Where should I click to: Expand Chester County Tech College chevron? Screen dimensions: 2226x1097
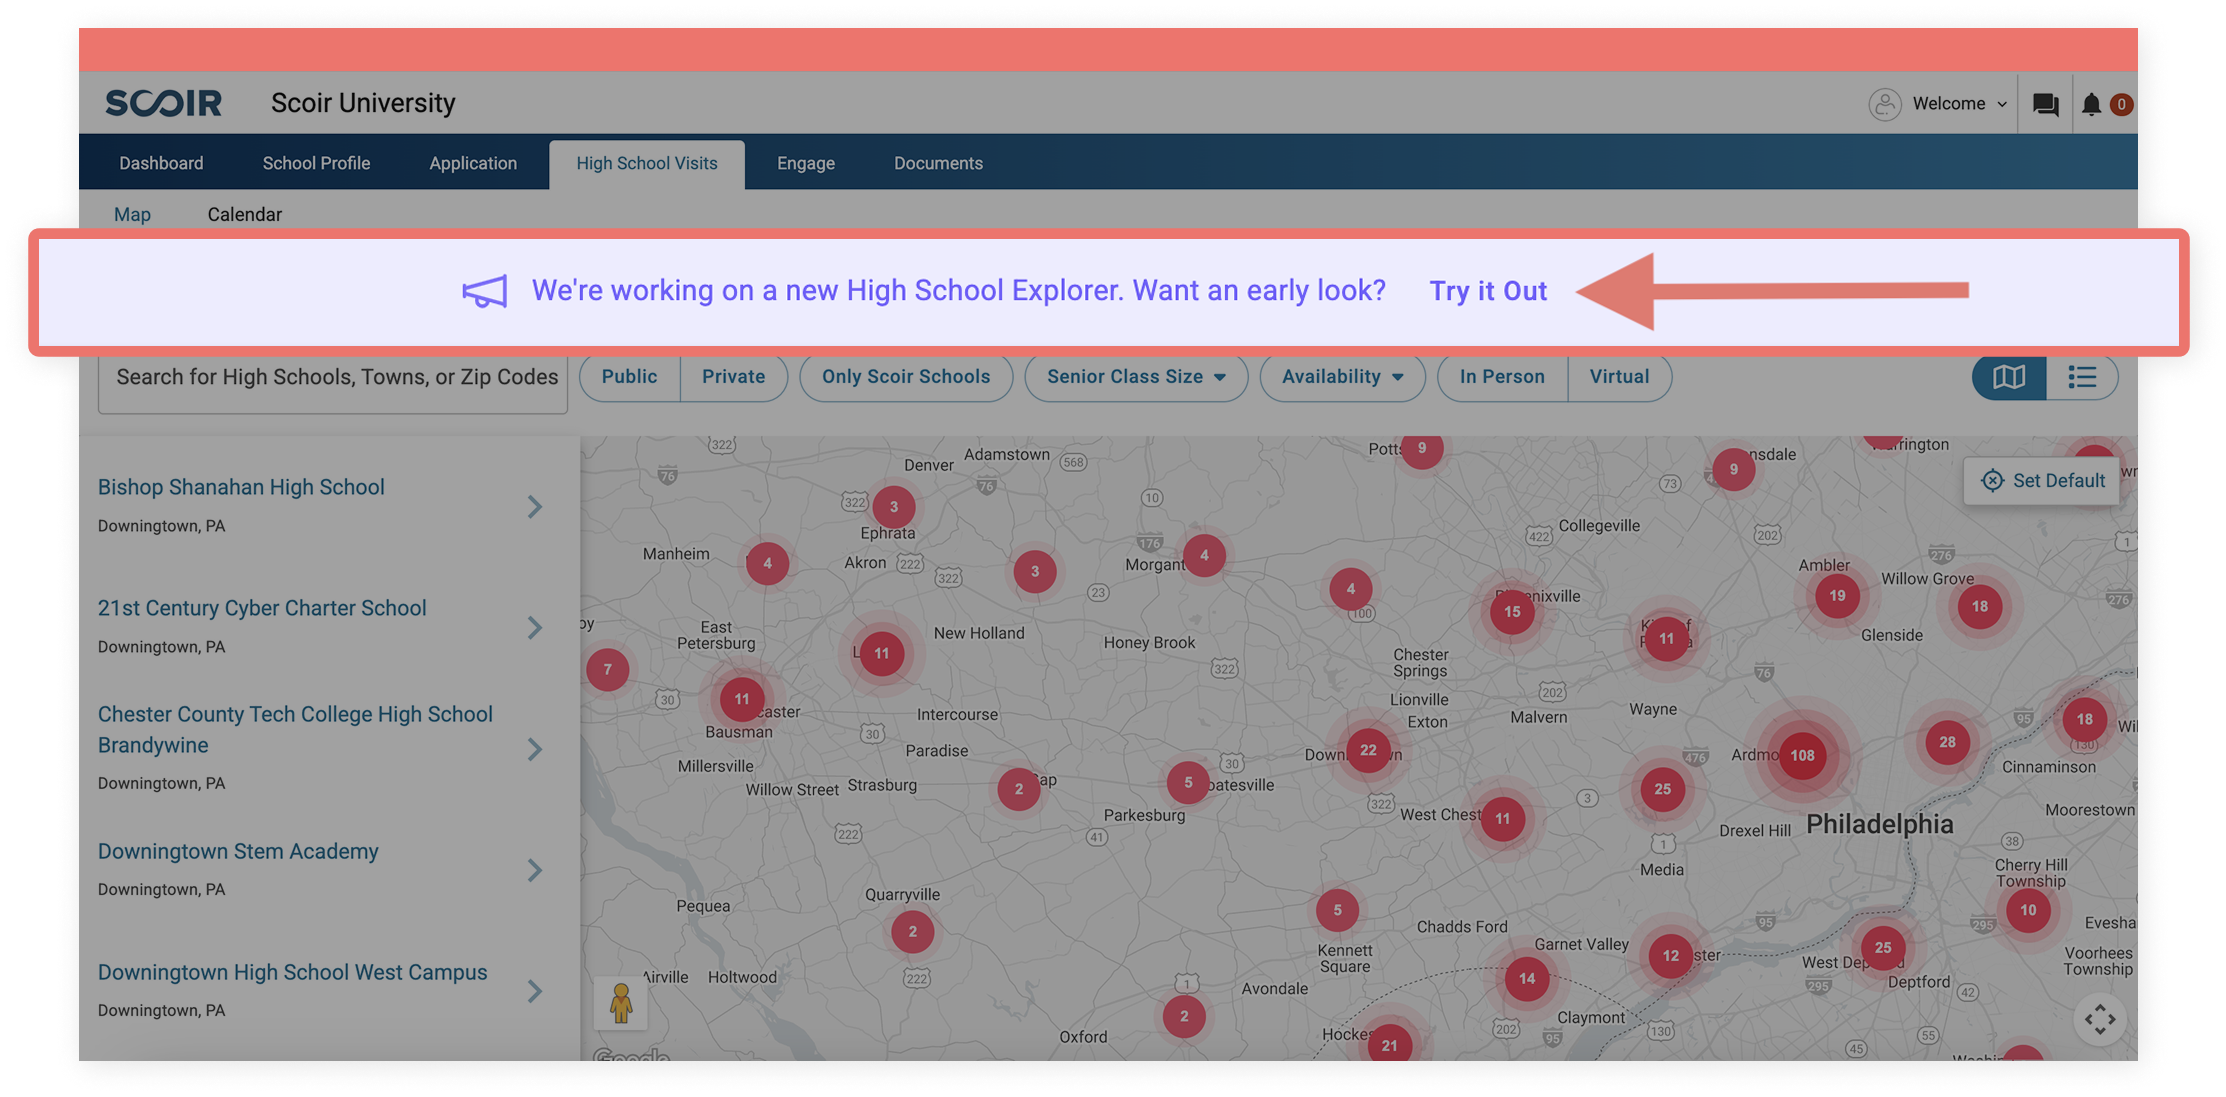[535, 749]
